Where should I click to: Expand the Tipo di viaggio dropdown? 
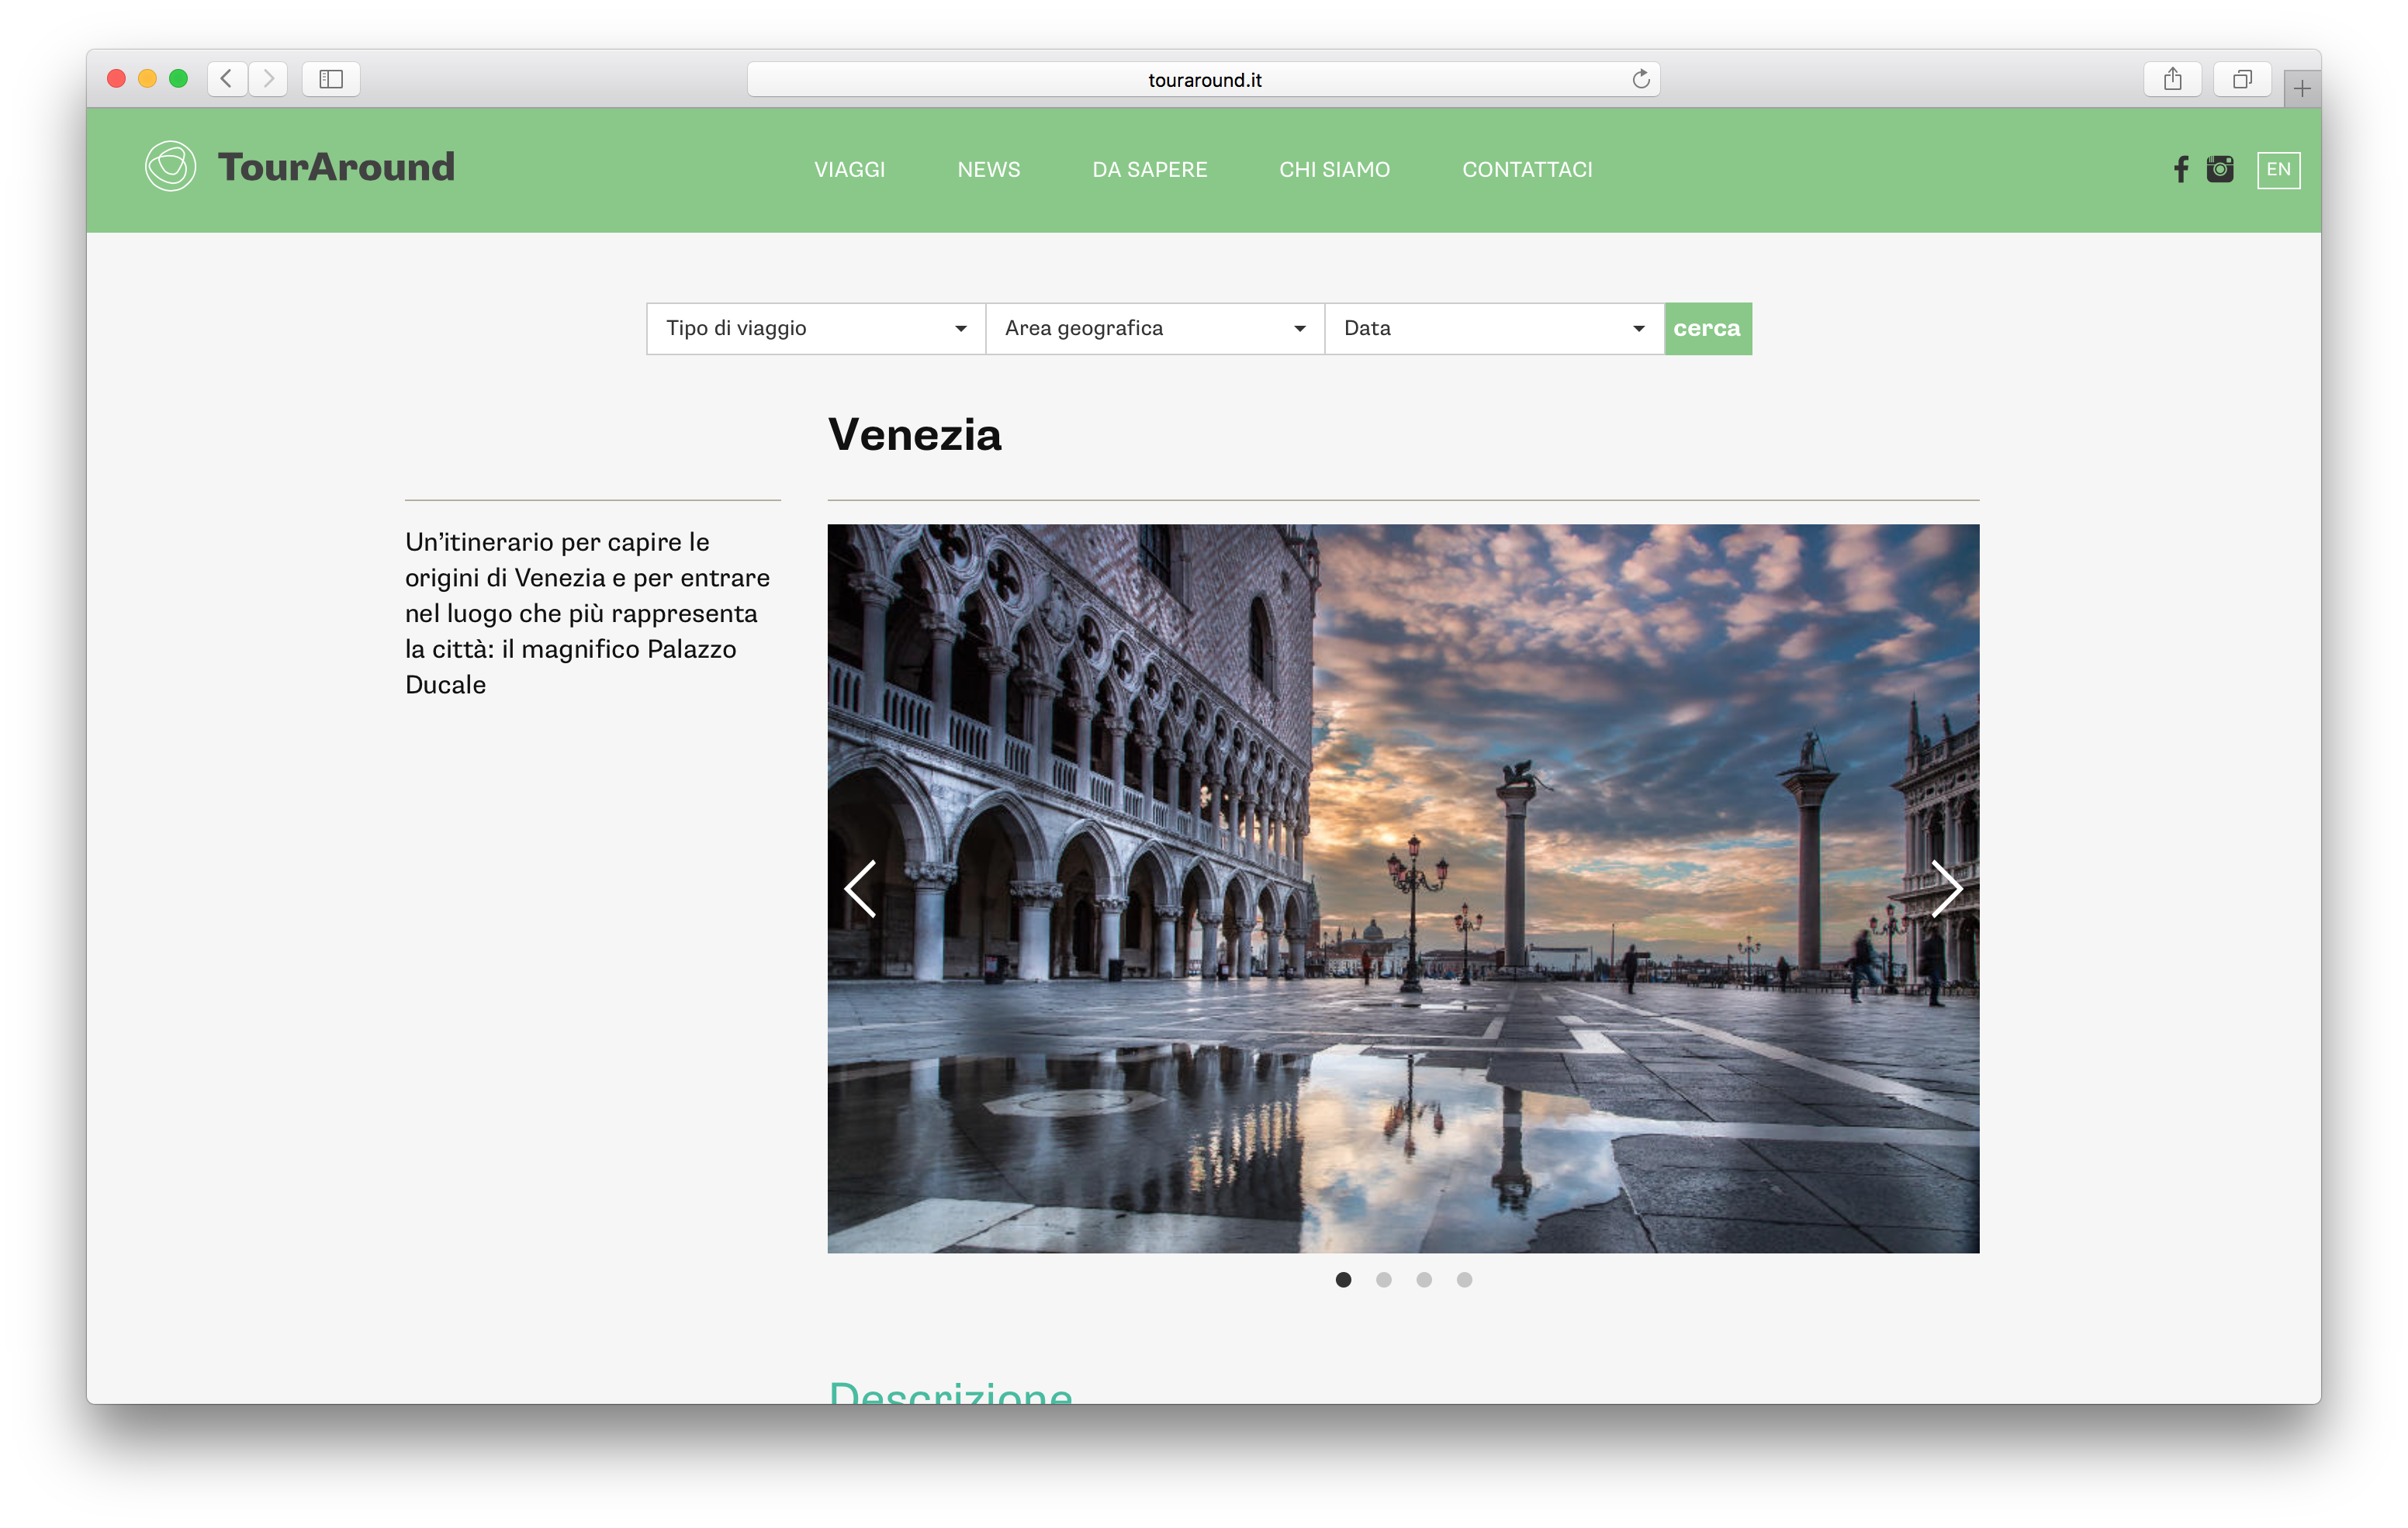point(816,328)
